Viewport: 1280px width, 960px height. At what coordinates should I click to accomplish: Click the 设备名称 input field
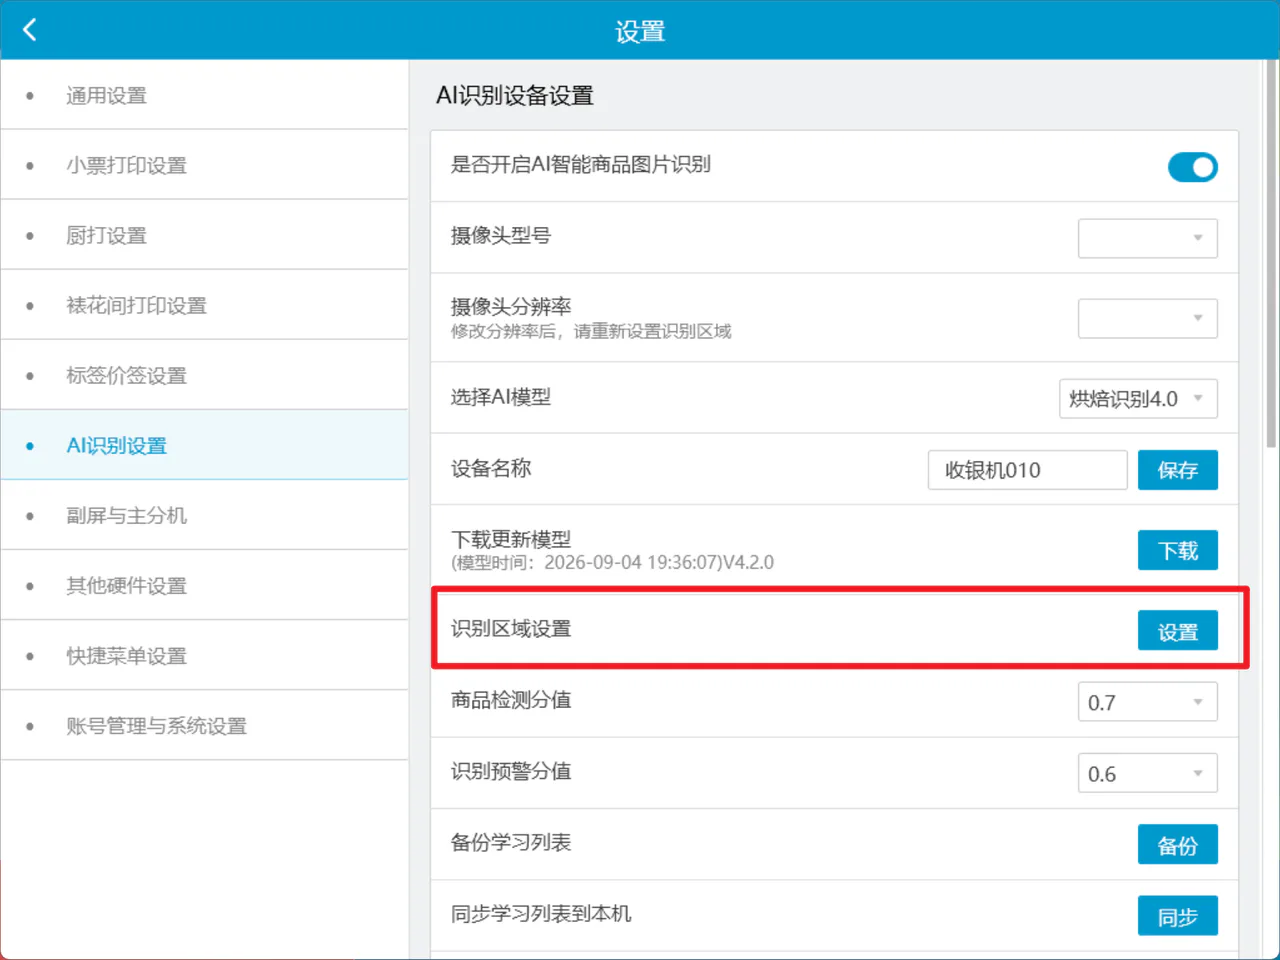pyautogui.click(x=1028, y=470)
